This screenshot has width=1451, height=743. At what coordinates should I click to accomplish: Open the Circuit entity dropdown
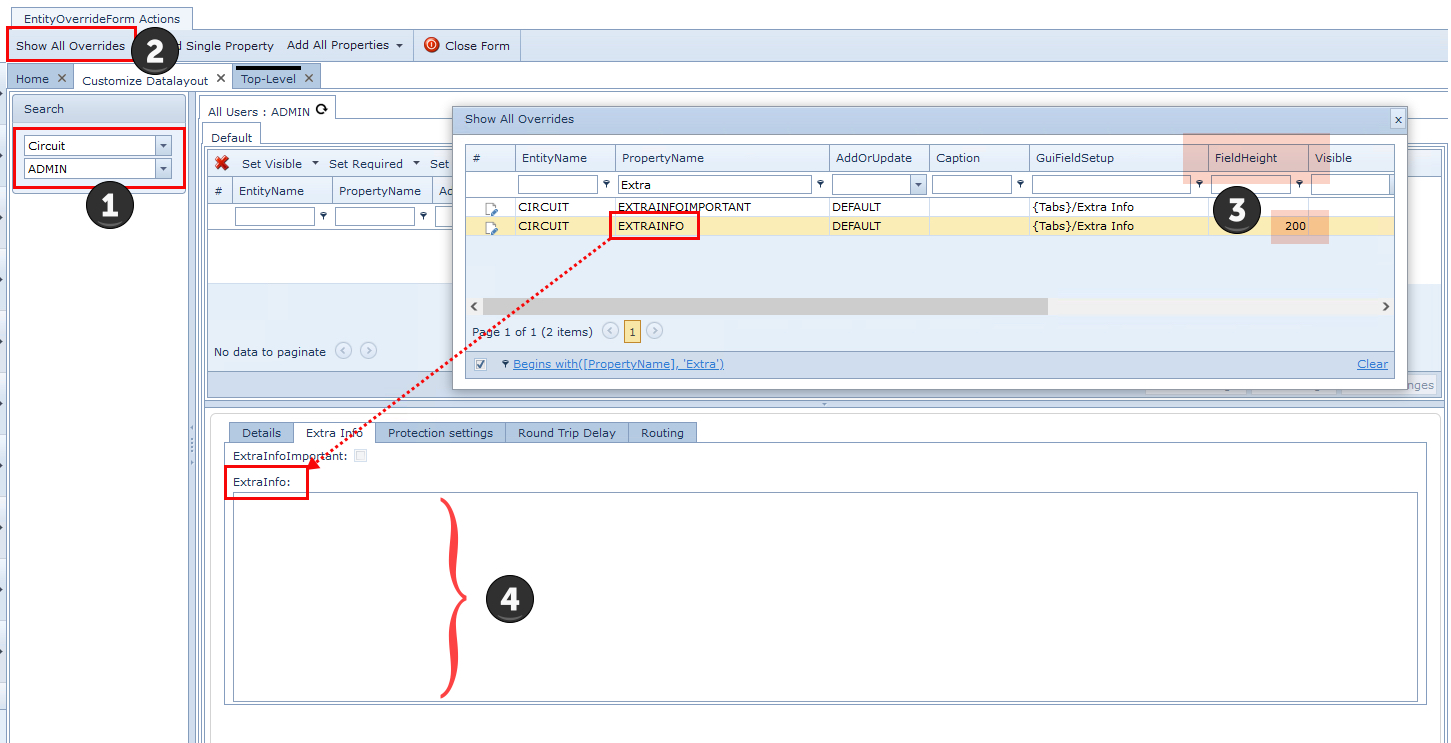[x=164, y=146]
